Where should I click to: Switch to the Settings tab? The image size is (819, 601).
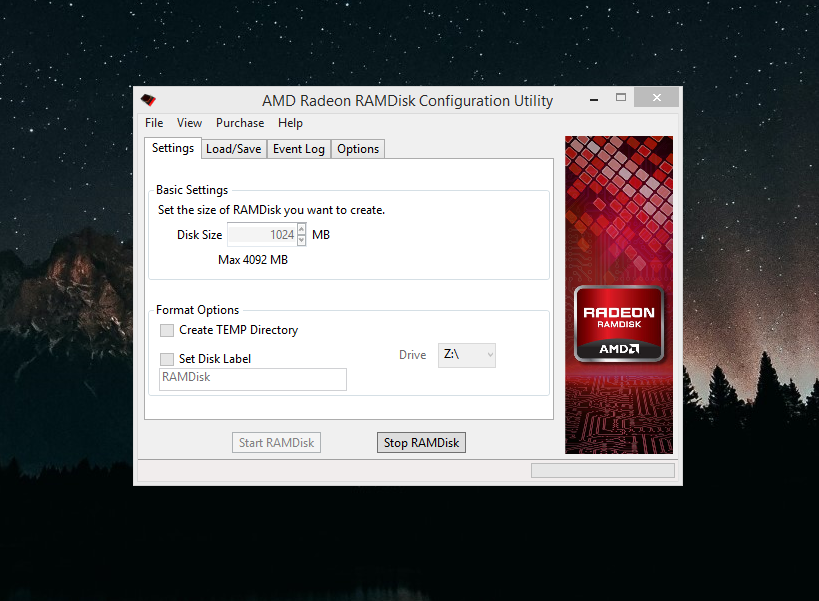[173, 148]
